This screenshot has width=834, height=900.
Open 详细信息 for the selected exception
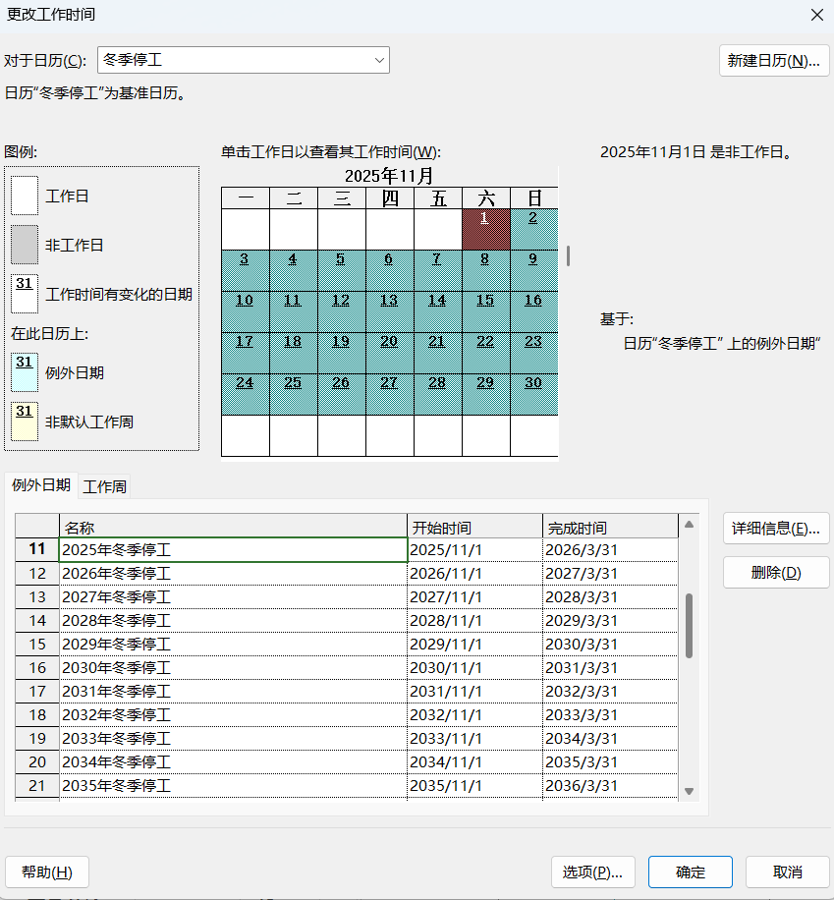tap(775, 529)
